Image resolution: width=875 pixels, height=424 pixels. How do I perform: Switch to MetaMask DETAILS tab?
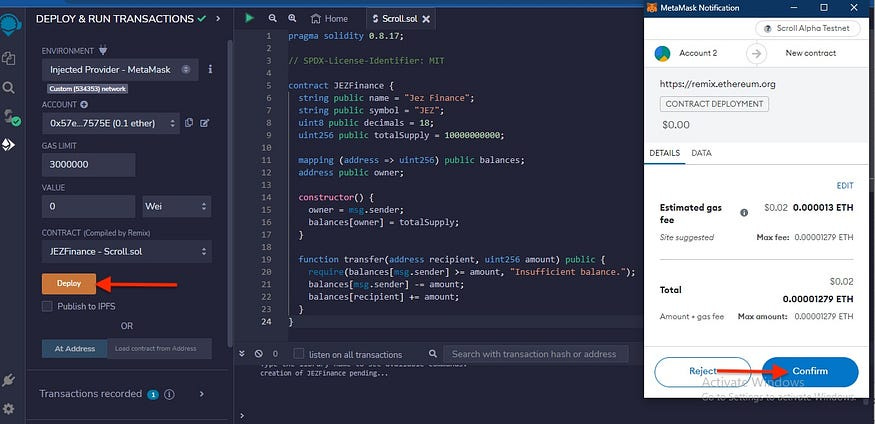pyautogui.click(x=665, y=153)
